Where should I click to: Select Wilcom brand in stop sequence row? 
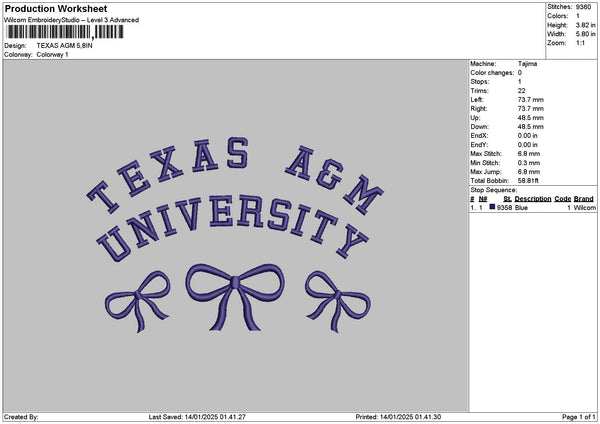pyautogui.click(x=584, y=207)
